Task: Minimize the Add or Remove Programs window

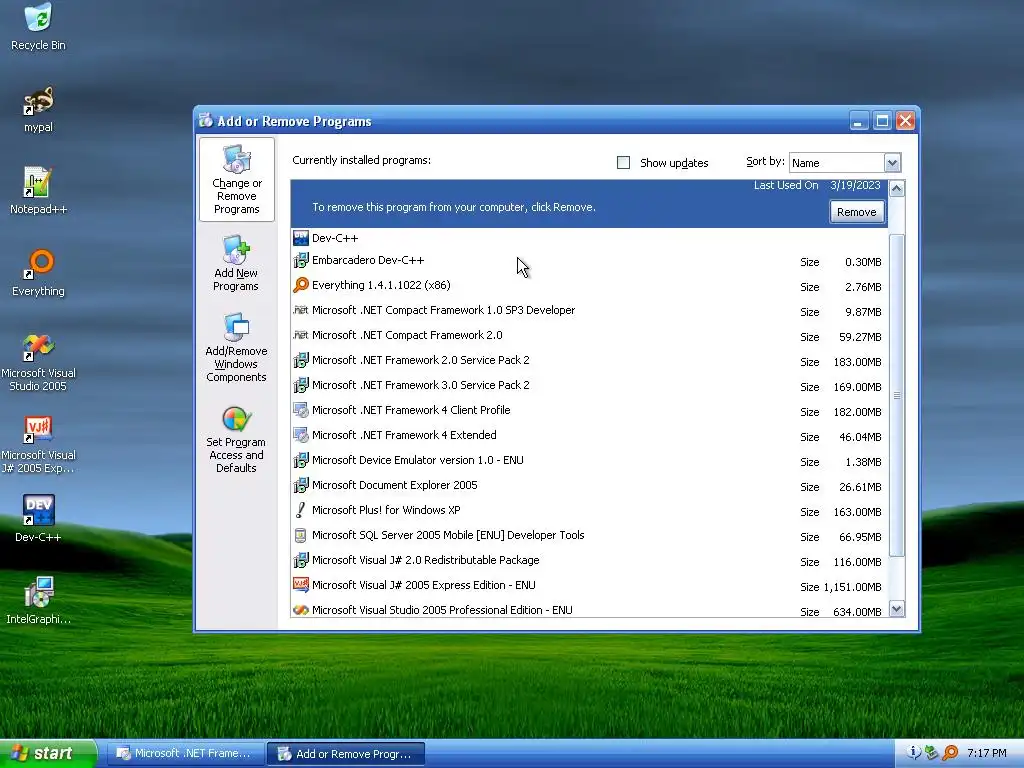Action: point(859,121)
